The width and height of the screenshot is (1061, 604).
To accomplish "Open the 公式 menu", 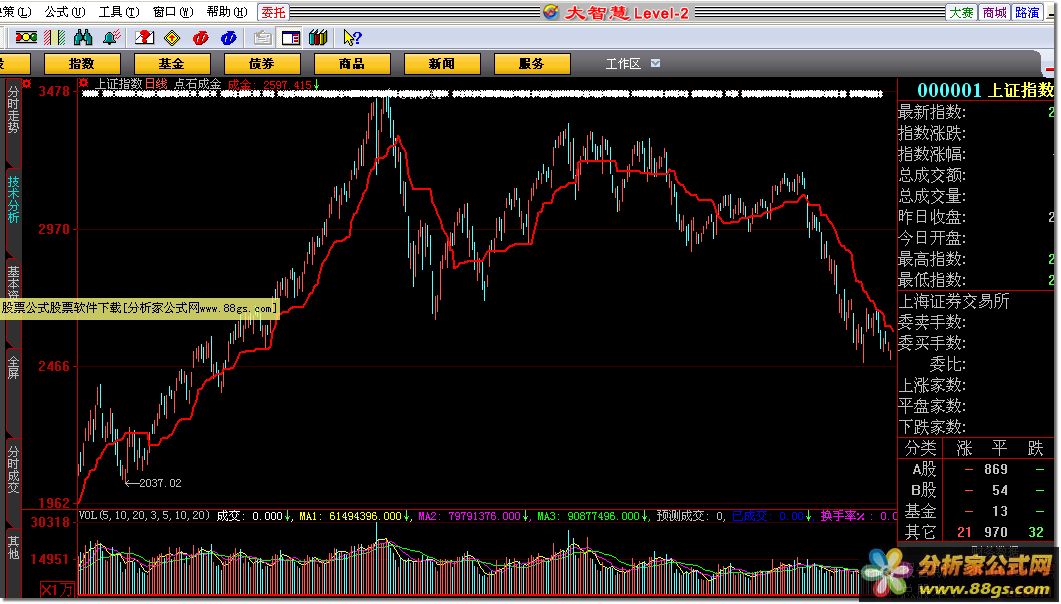I will pos(63,12).
